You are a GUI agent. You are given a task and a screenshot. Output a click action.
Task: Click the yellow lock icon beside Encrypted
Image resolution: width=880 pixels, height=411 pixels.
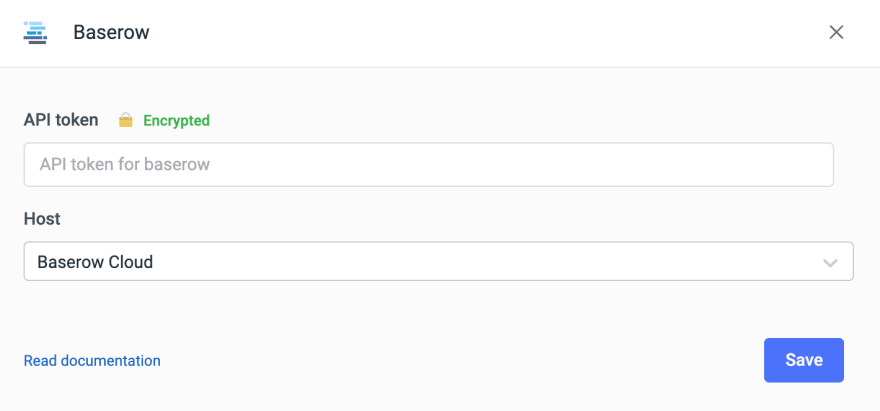[x=125, y=120]
